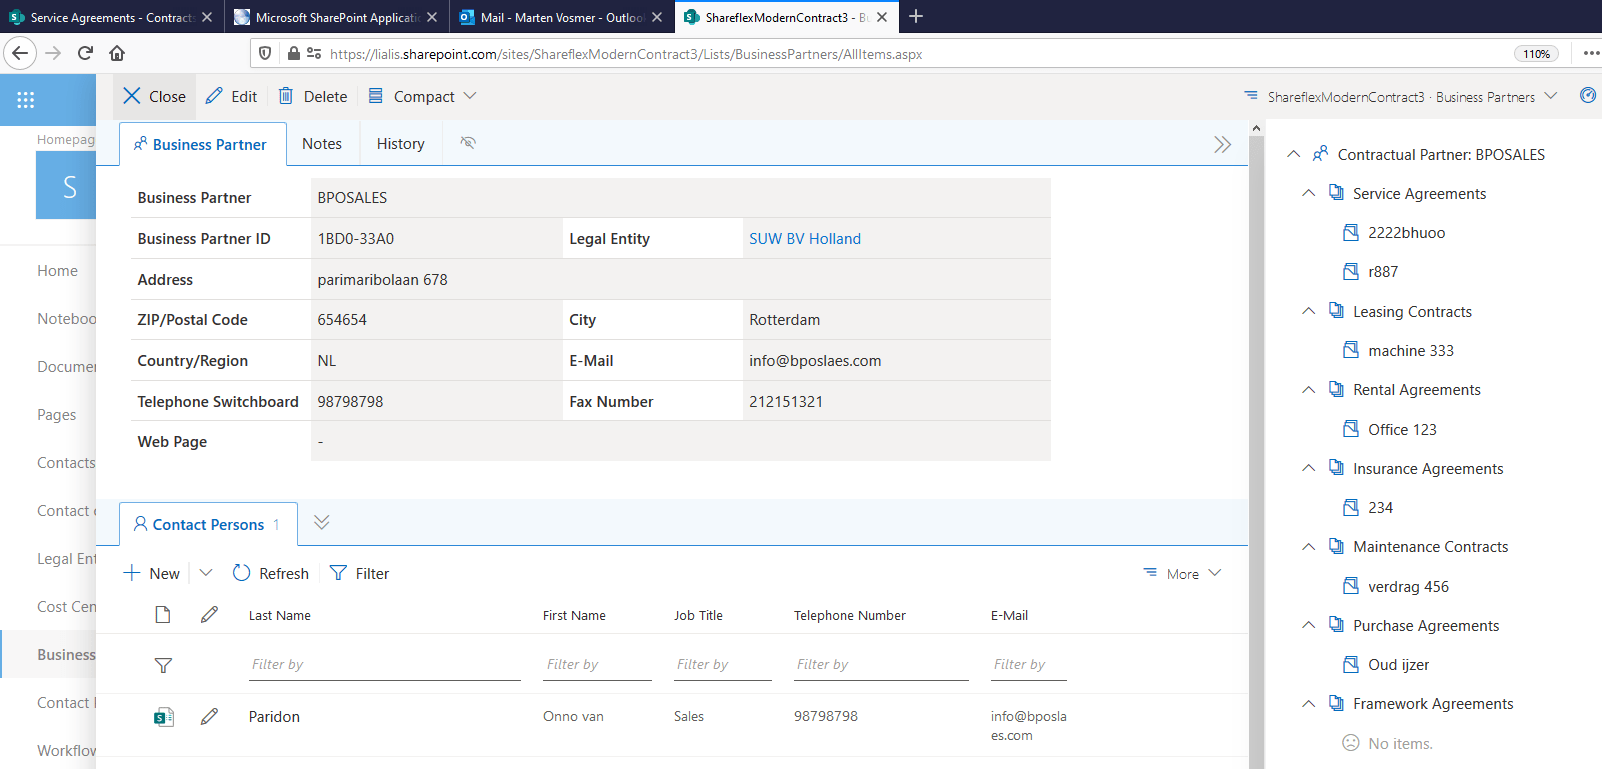Viewport: 1602px width, 769px height.
Task: Filter by Last Name input
Action: (x=385, y=665)
